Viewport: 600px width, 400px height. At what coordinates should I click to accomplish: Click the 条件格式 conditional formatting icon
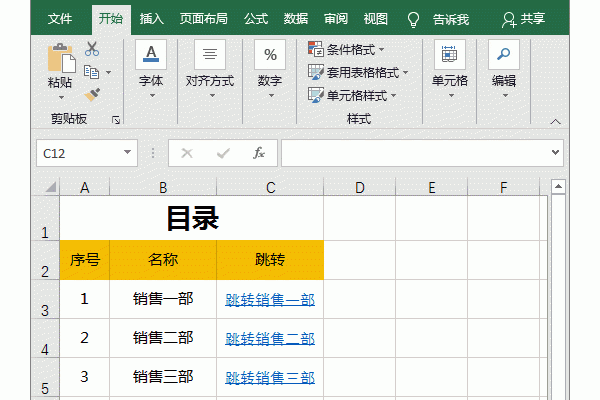coord(316,49)
